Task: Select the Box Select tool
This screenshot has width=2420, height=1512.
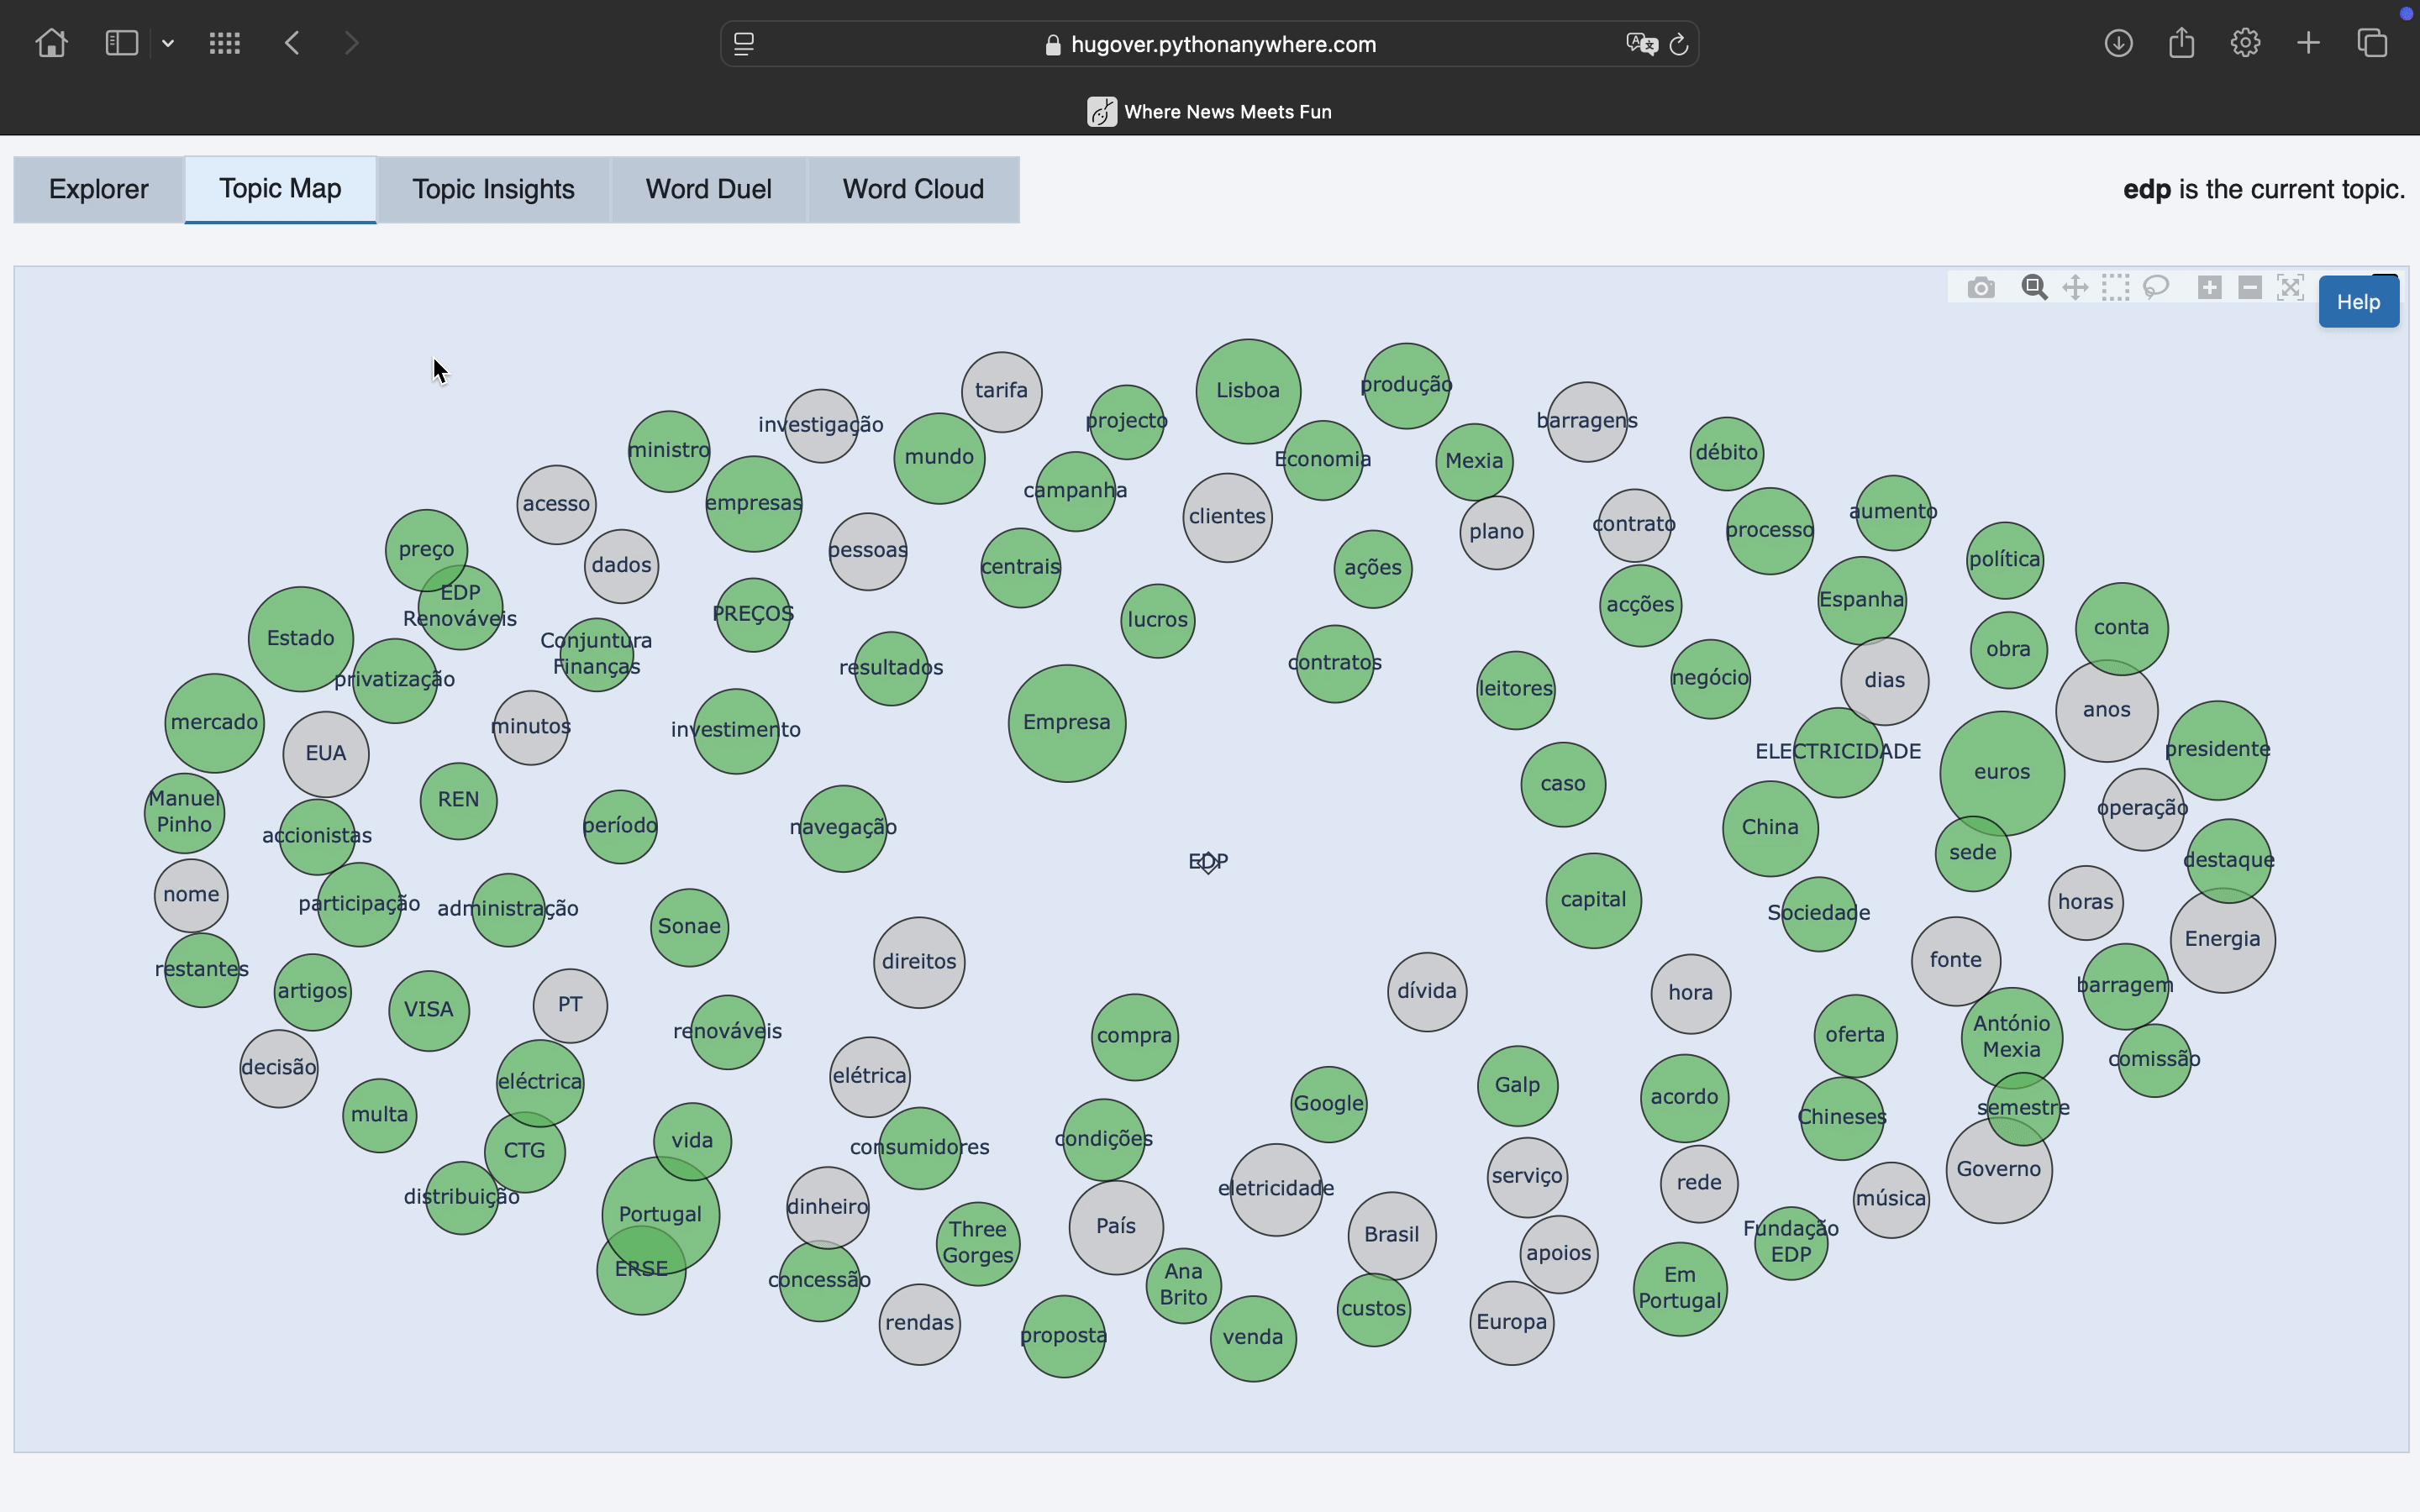Action: 2115,288
